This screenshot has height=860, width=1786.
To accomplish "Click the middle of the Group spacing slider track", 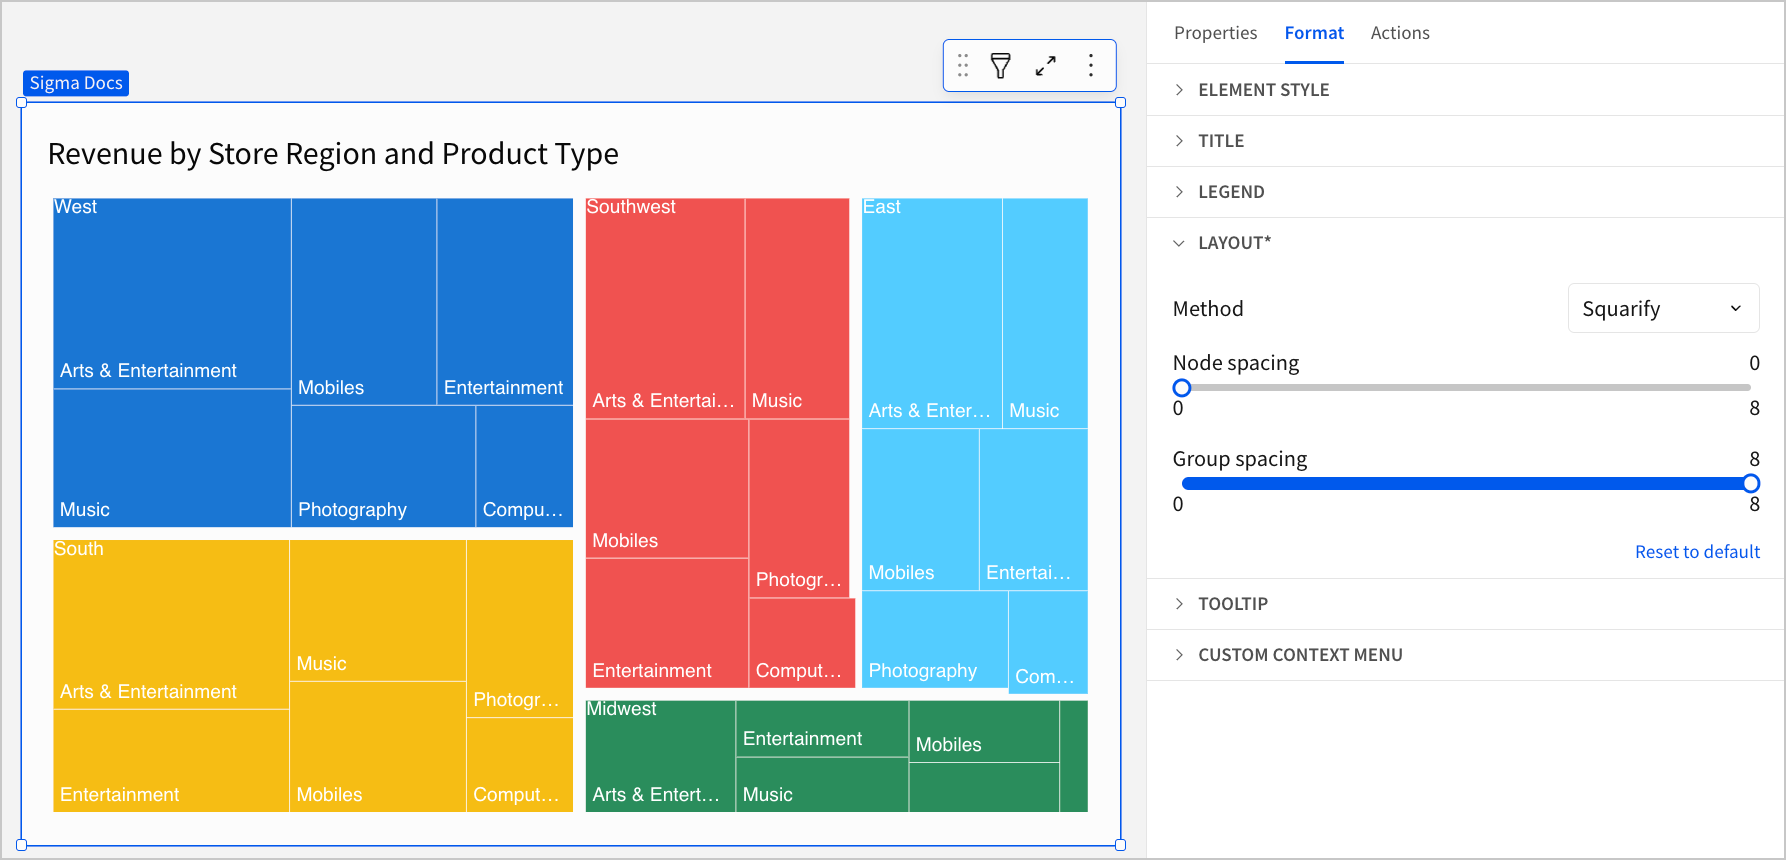I will pyautogui.click(x=1466, y=484).
